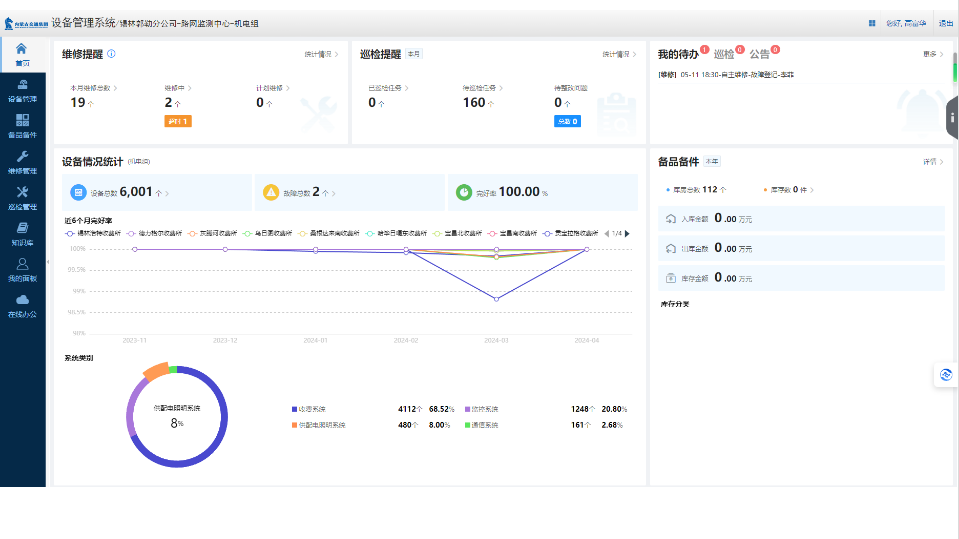Screen dimensions: 959x539
Task: Click the 退出 logout link
Action: pos(946,23)
